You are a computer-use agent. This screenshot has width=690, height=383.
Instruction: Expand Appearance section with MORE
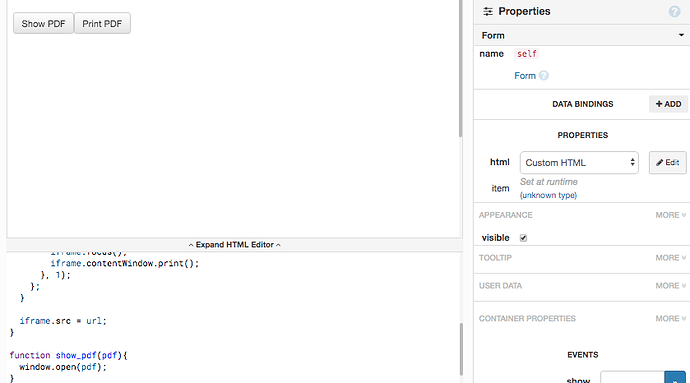(x=670, y=215)
